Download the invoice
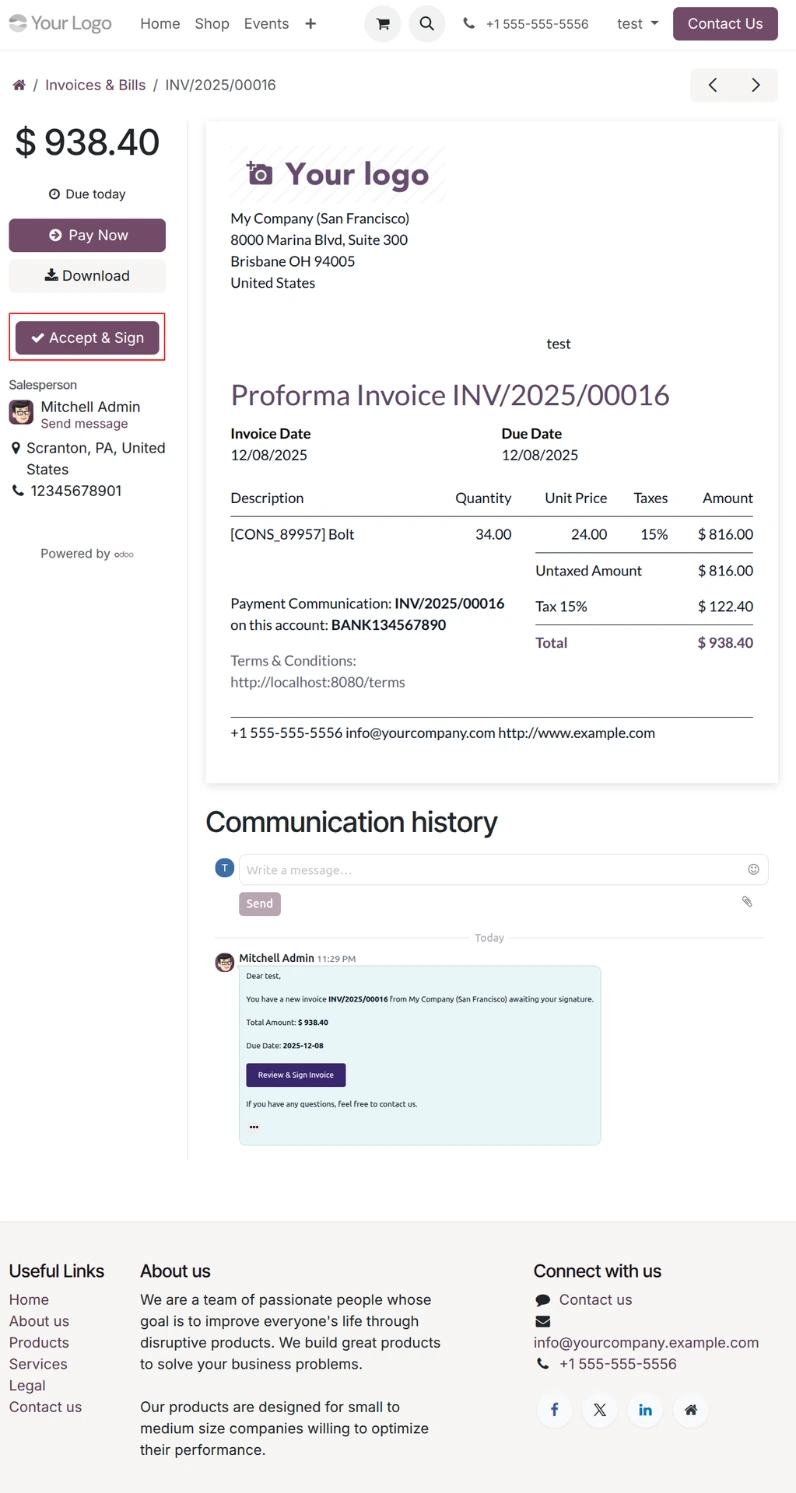Image resolution: width=796 pixels, height=1493 pixels. tap(87, 276)
